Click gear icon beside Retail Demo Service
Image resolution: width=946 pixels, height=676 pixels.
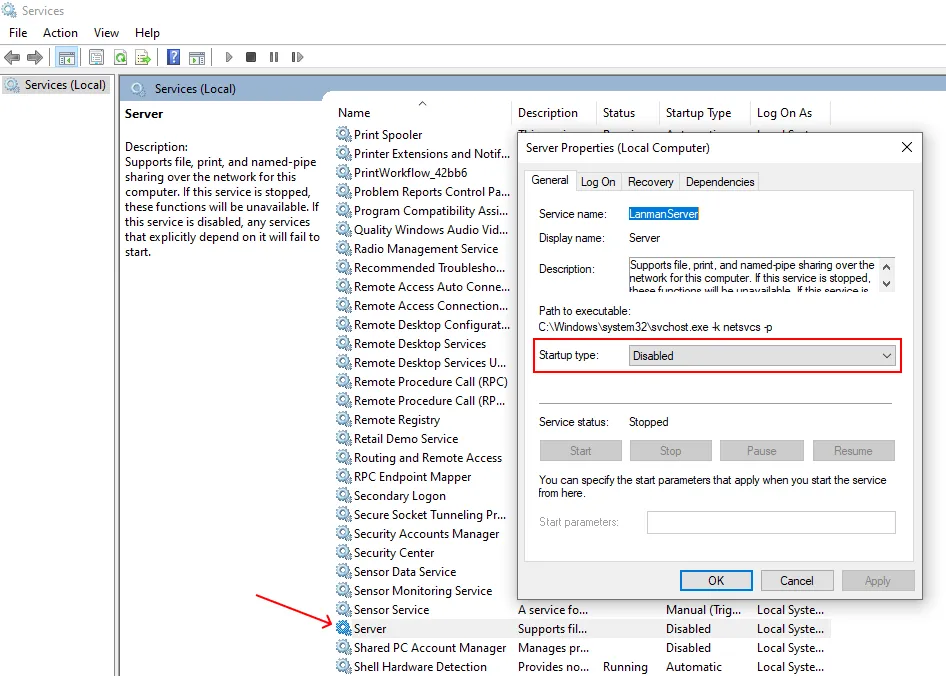tap(344, 438)
